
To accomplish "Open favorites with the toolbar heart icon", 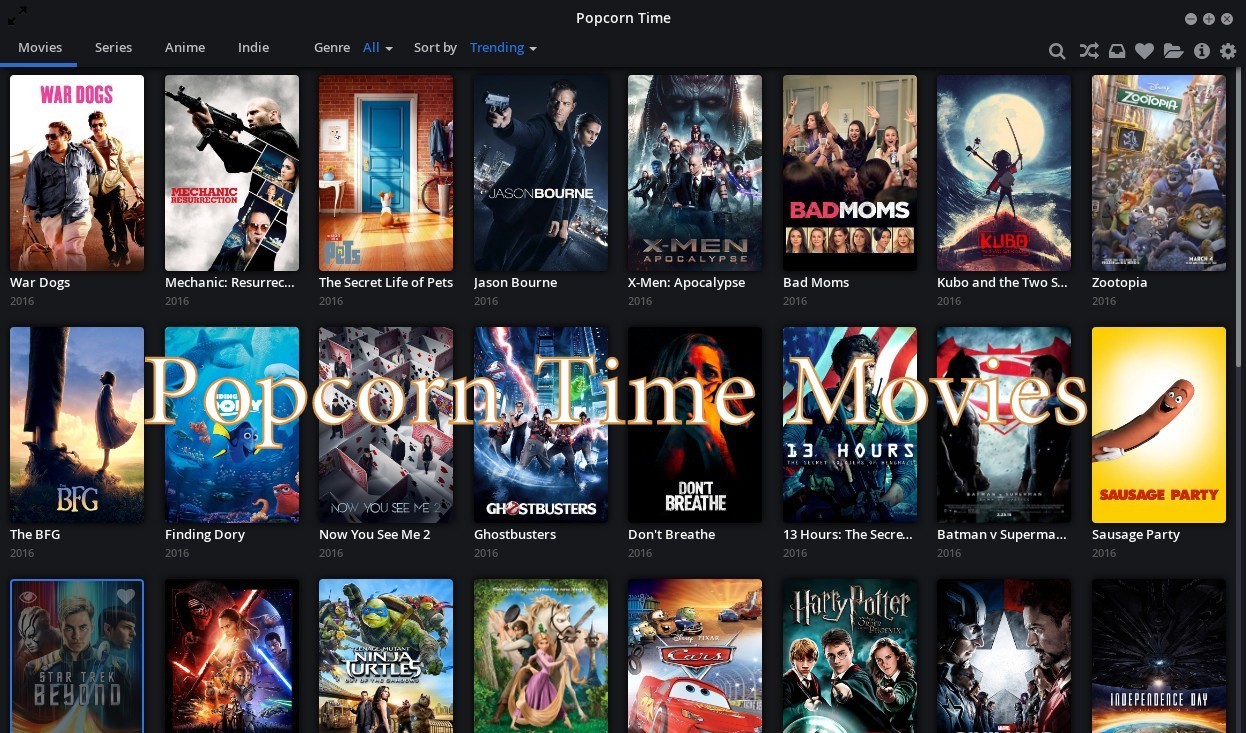I will pyautogui.click(x=1145, y=51).
